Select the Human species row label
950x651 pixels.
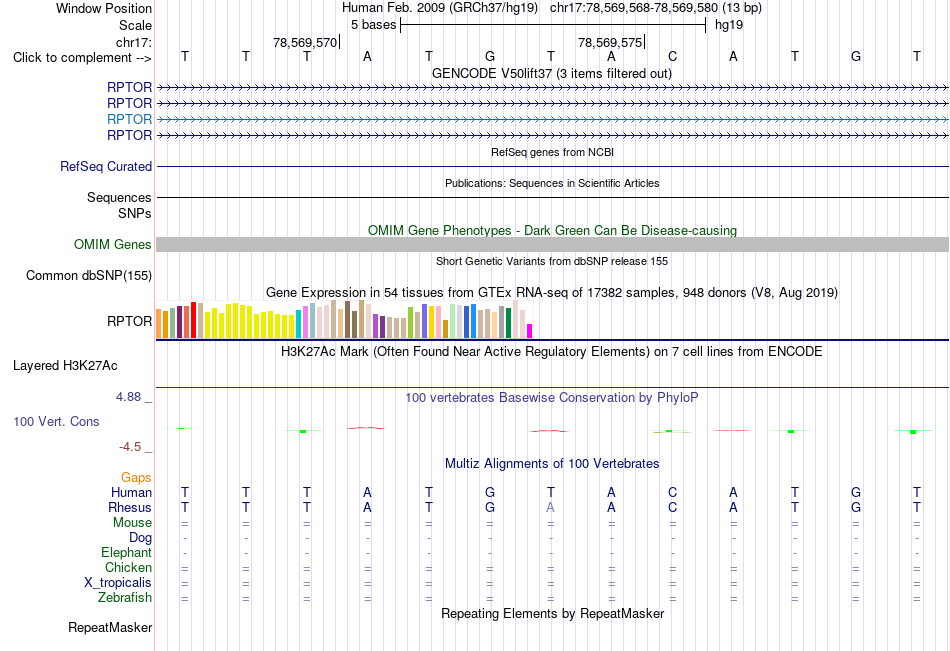click(x=131, y=492)
